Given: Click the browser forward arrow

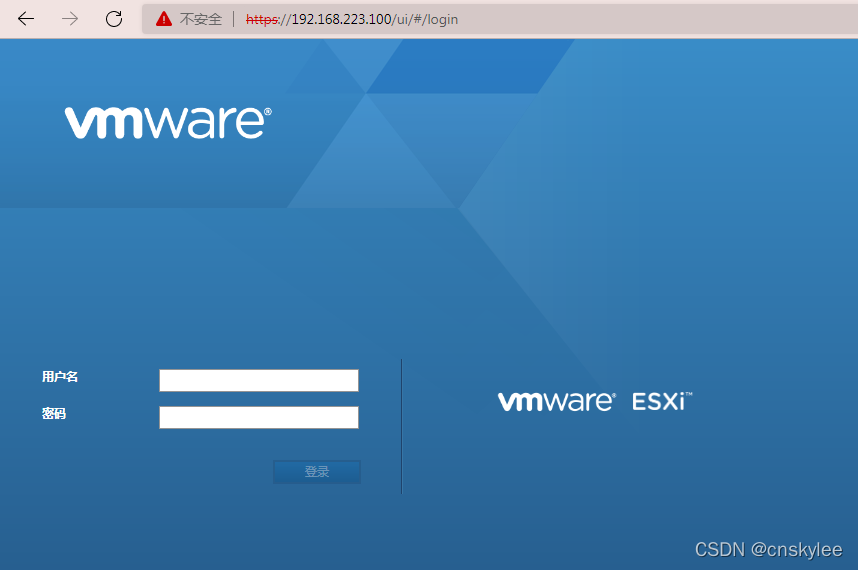Looking at the screenshot, I should point(69,19).
